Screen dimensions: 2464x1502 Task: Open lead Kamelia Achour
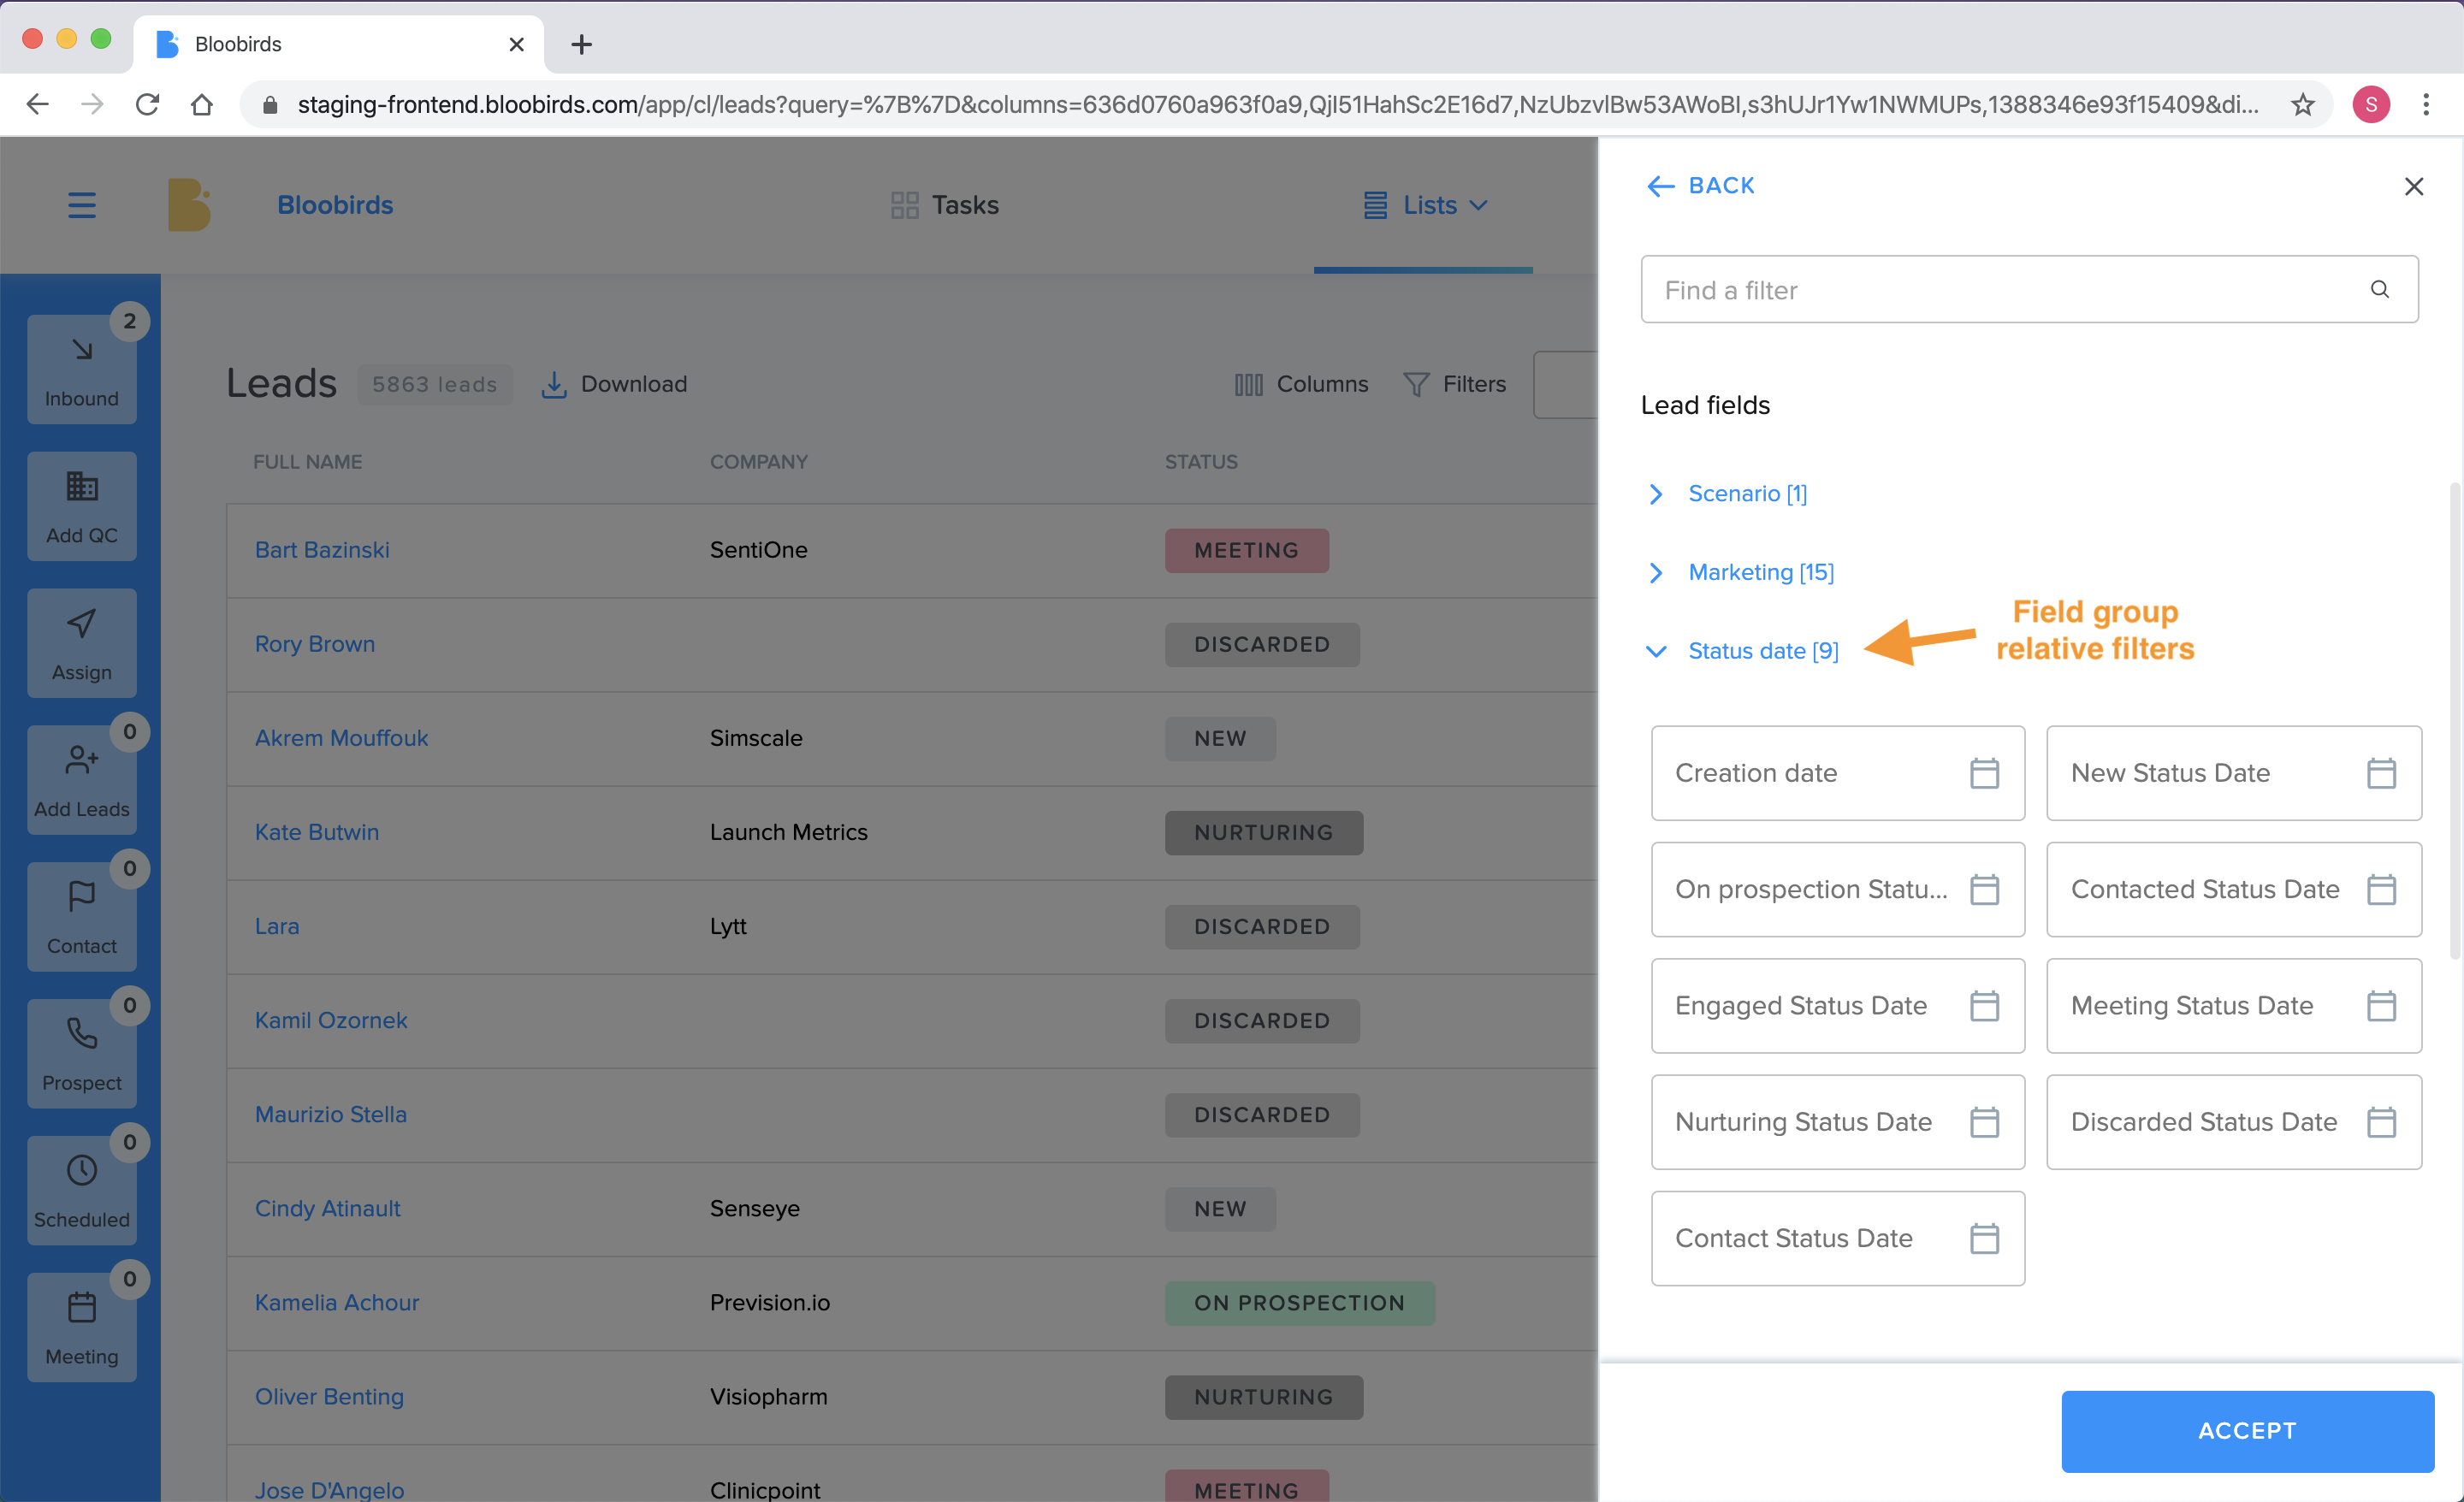click(337, 1302)
